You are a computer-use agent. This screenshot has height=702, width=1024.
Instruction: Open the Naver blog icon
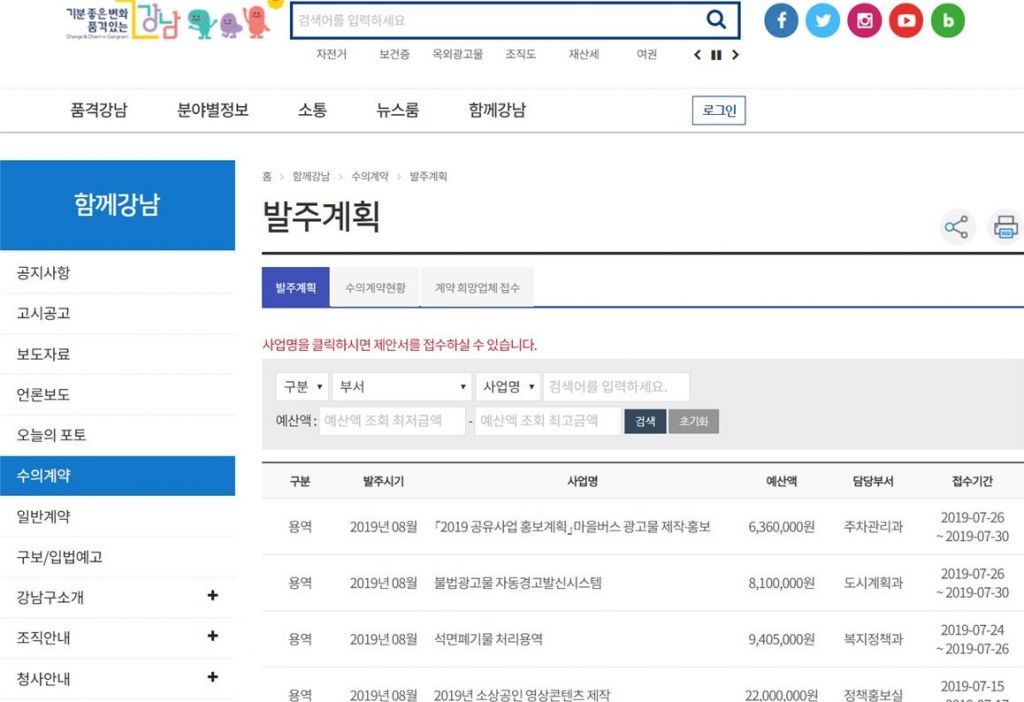(x=947, y=21)
